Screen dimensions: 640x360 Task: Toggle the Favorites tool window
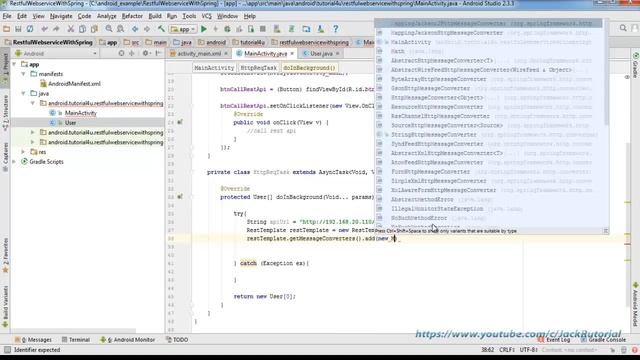pyautogui.click(x=5, y=255)
